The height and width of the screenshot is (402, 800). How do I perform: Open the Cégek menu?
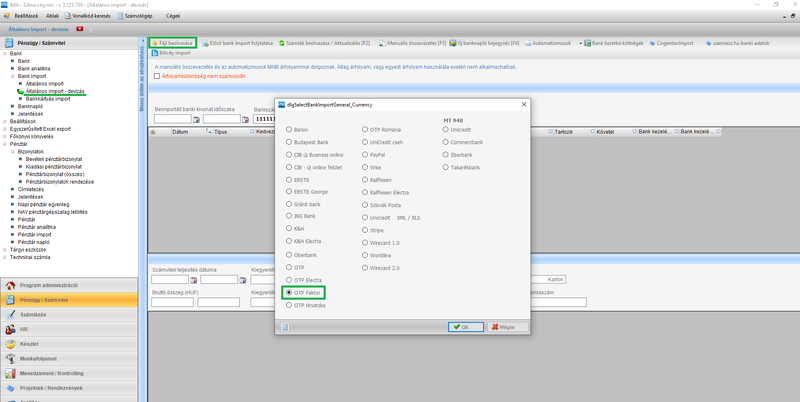[173, 16]
